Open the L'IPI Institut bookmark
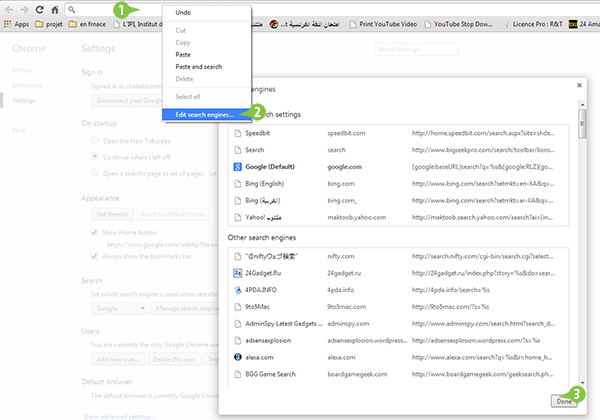 click(x=137, y=24)
